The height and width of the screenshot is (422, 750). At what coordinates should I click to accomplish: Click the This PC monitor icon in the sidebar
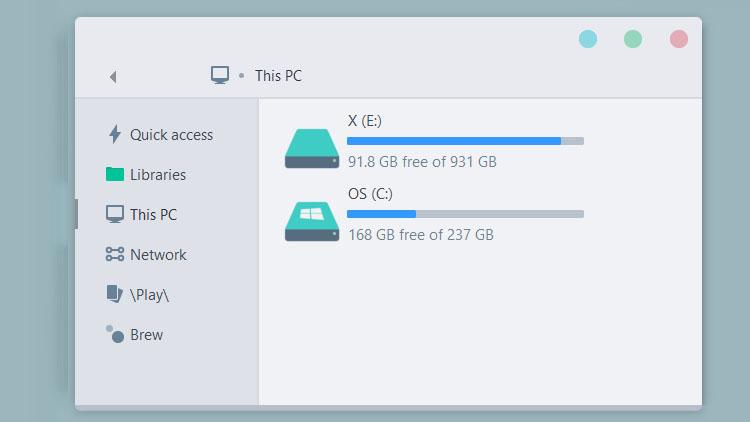(115, 214)
